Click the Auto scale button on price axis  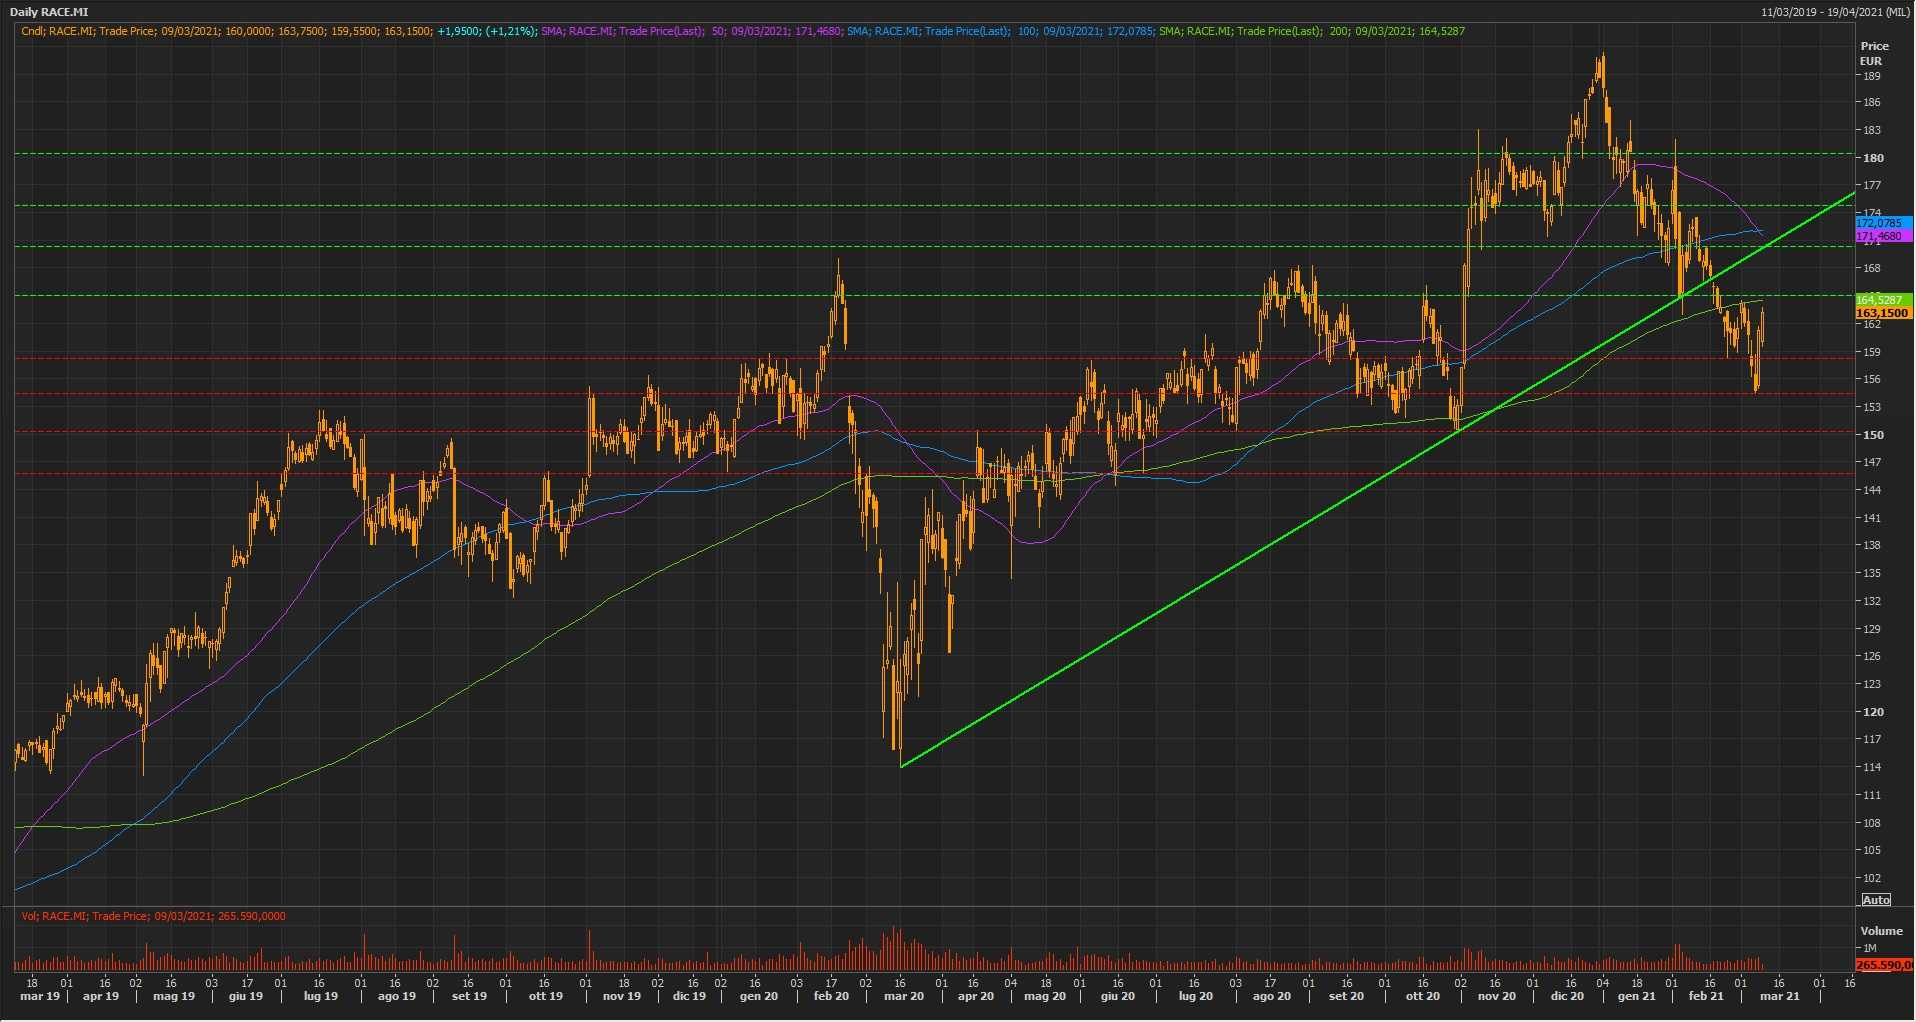[x=1876, y=900]
